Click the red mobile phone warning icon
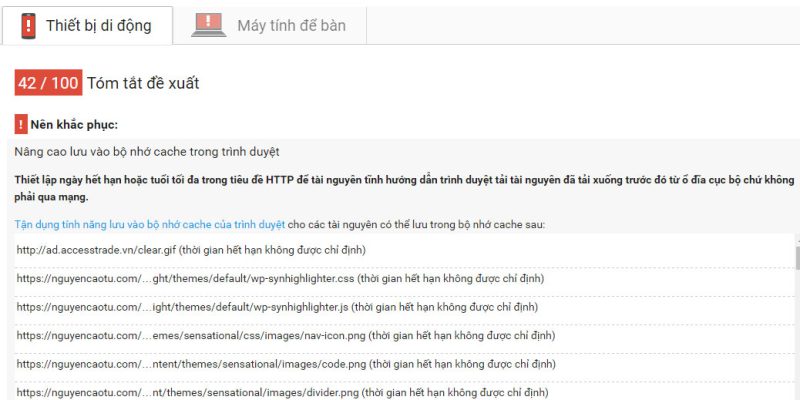Screen dimensions: 800x400 [x=28, y=25]
